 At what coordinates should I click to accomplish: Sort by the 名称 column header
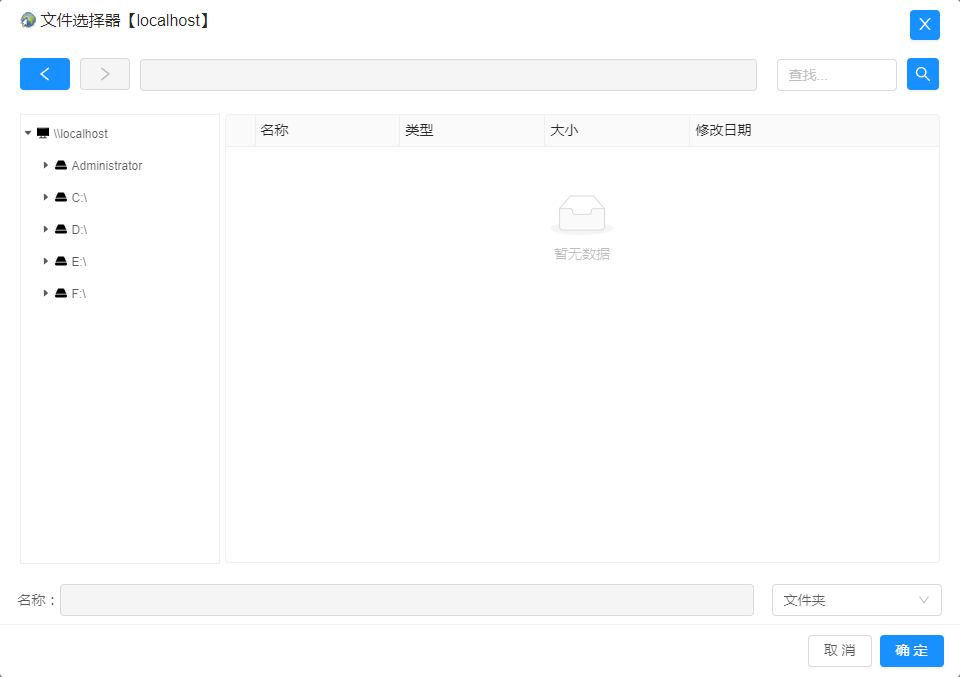[x=275, y=131]
